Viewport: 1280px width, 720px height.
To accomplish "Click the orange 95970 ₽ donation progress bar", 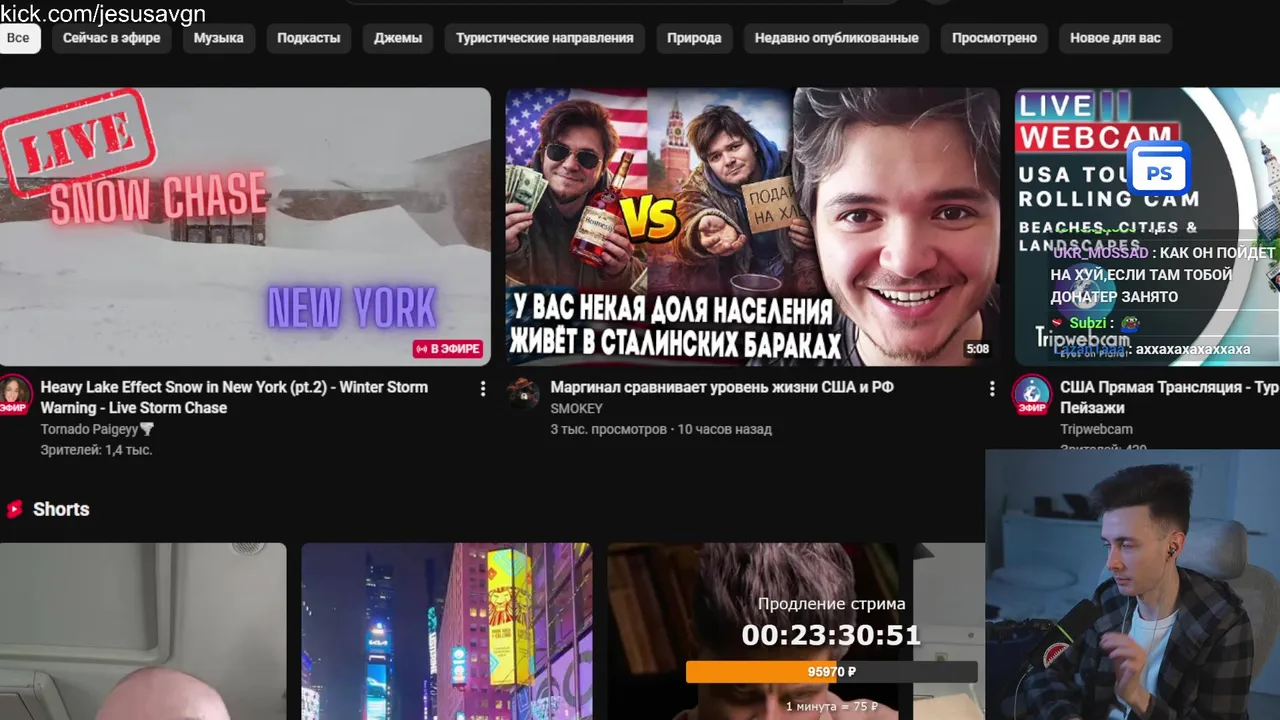I will [x=831, y=672].
